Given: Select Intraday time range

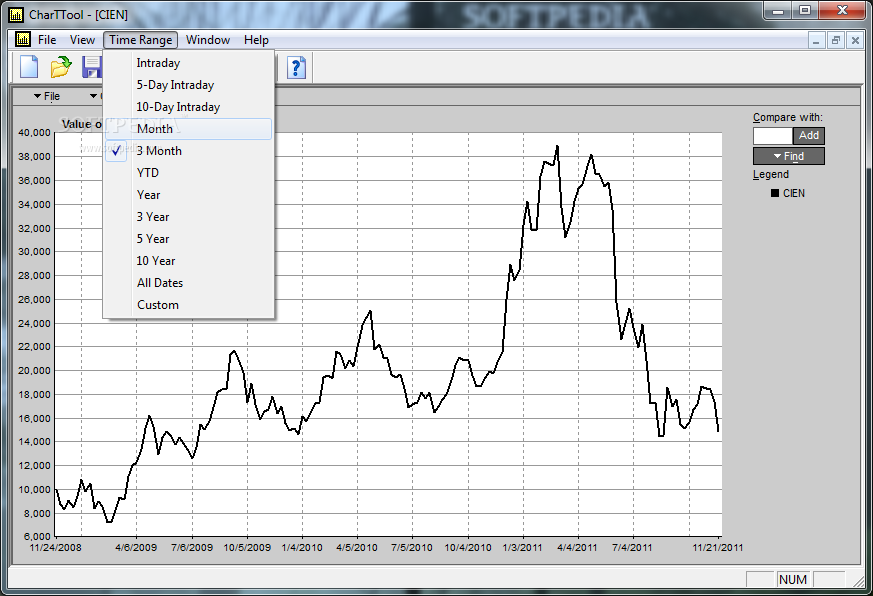Looking at the screenshot, I should click(189, 63).
